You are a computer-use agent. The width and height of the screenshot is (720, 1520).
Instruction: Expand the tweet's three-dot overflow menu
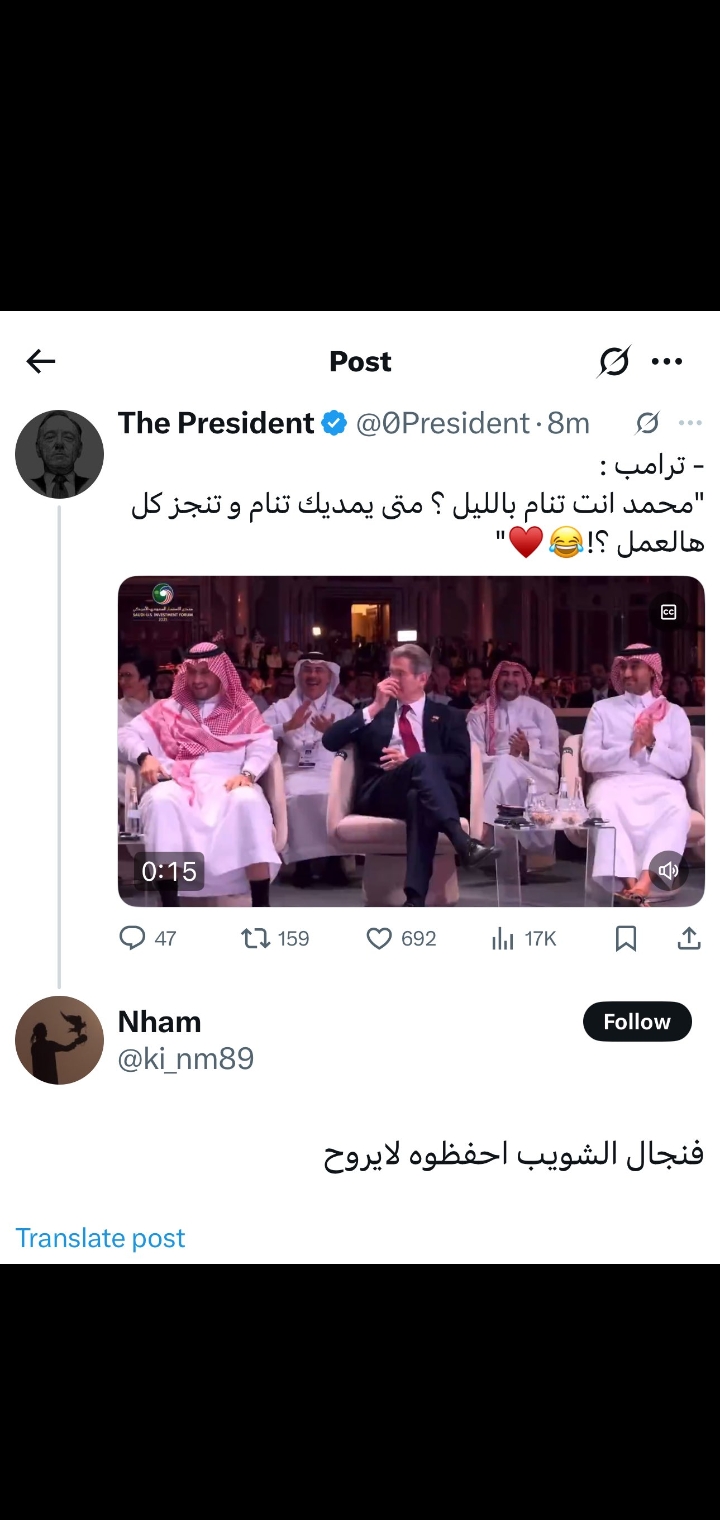[x=690, y=424]
